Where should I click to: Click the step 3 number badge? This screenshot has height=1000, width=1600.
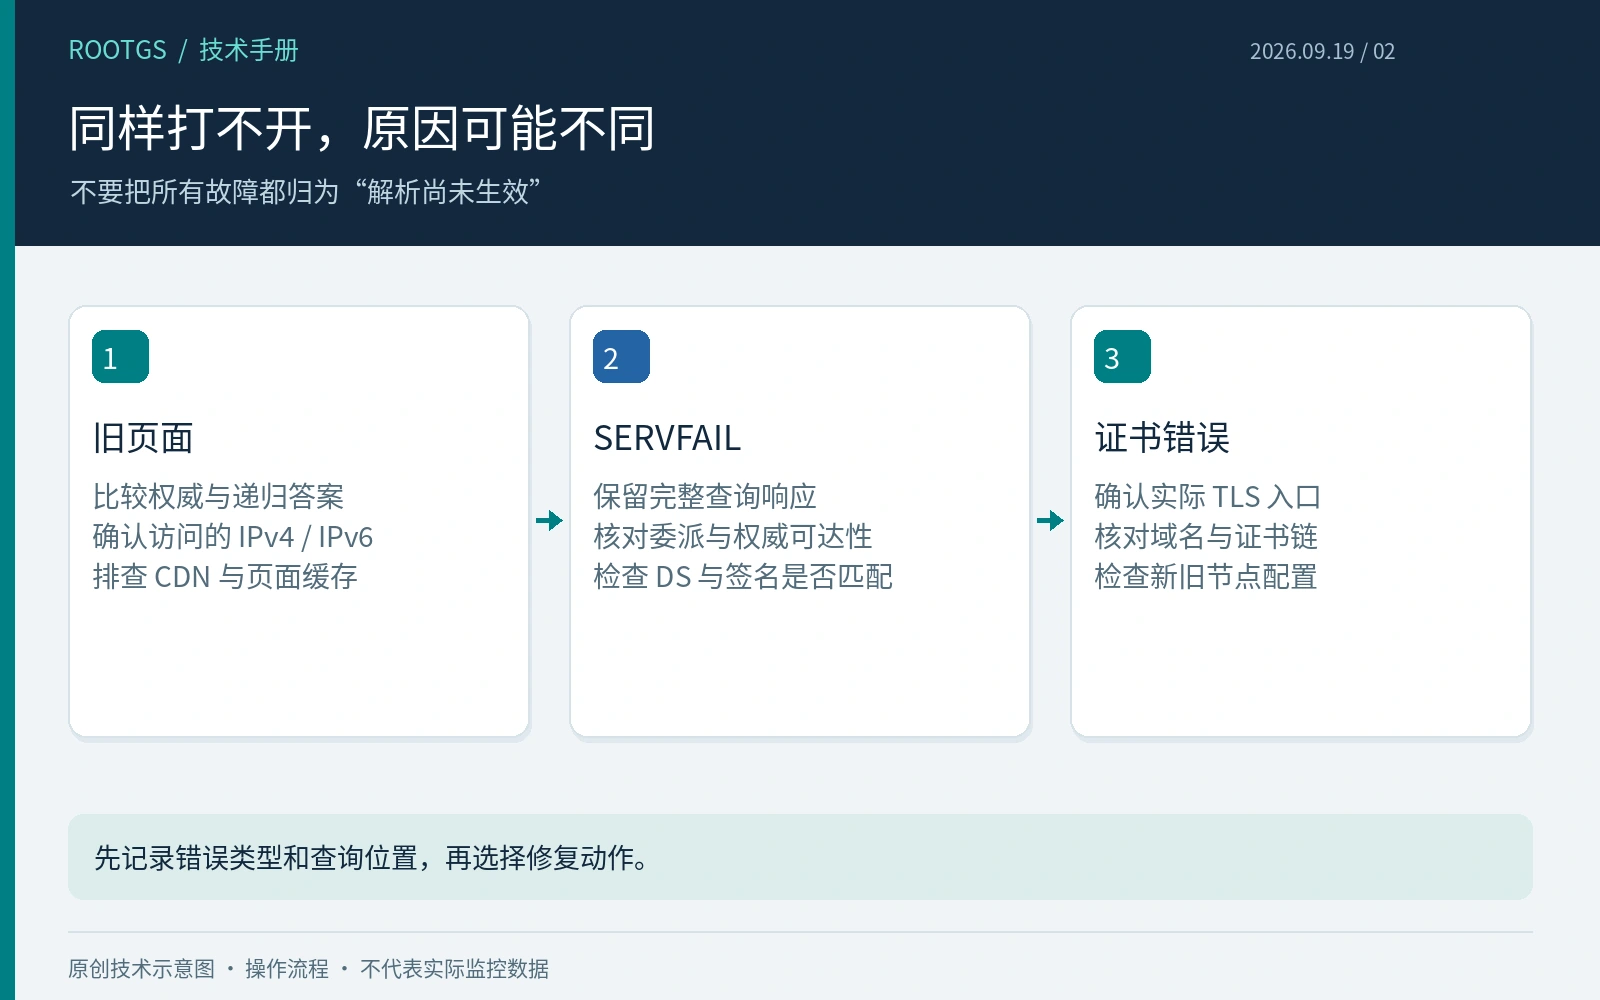[1122, 357]
